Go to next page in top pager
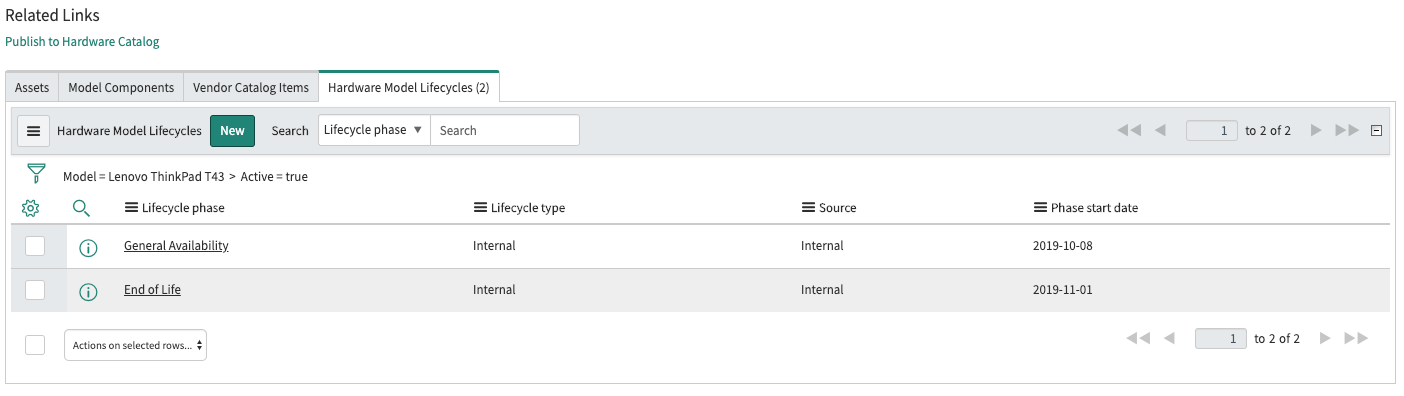This screenshot has width=1404, height=396. (1316, 131)
